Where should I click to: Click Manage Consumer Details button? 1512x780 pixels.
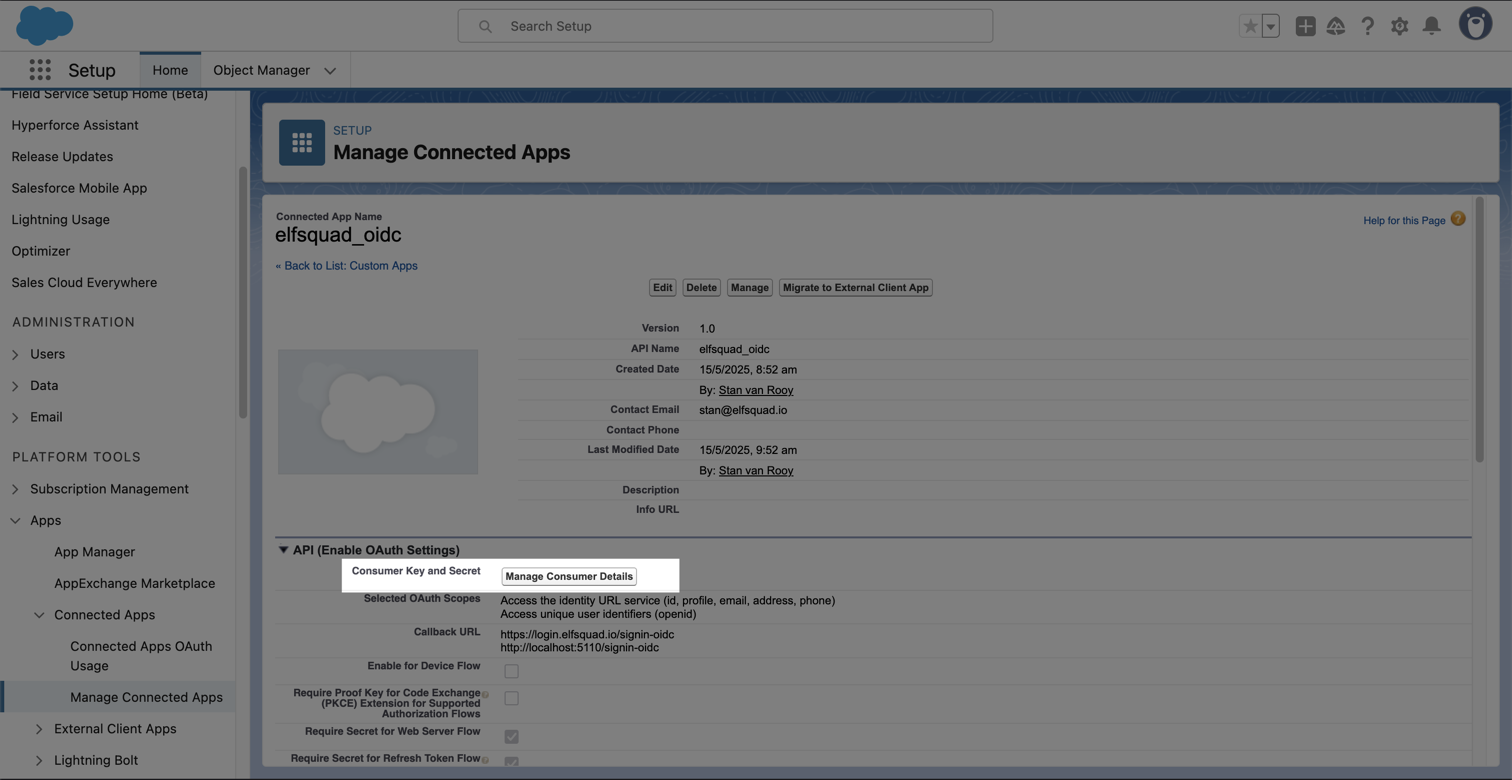(x=569, y=577)
